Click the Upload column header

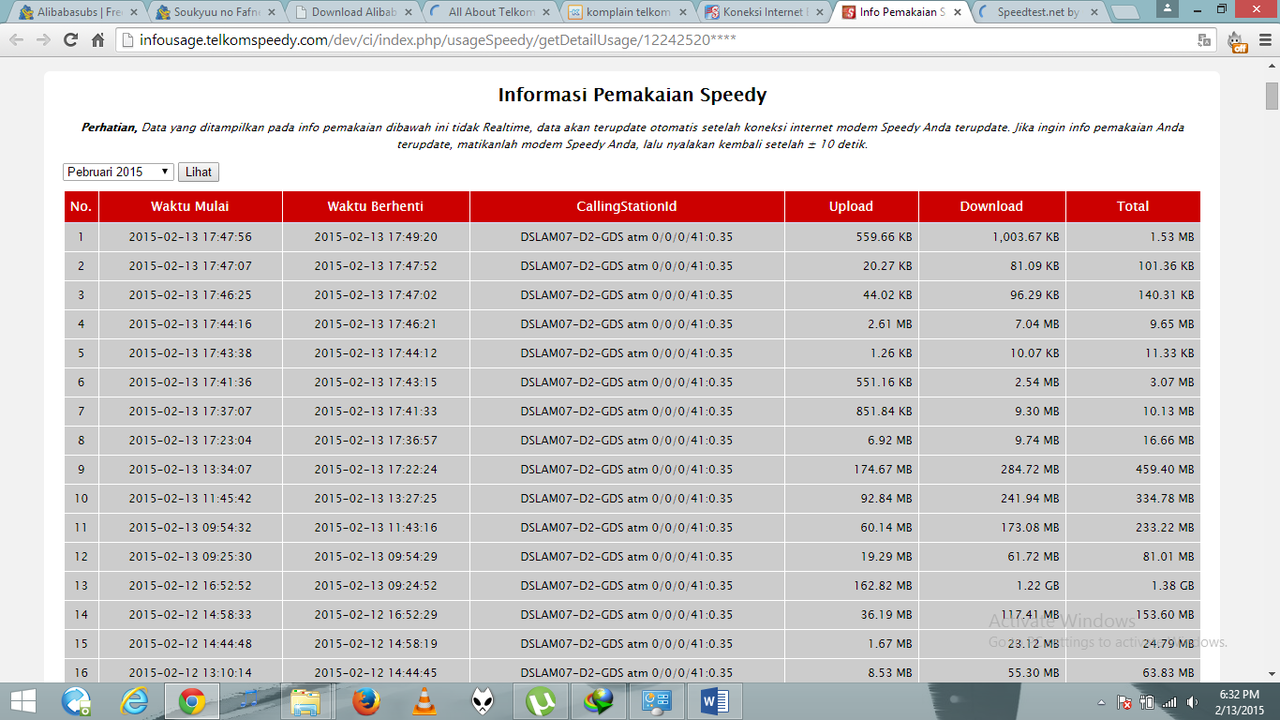(851, 206)
